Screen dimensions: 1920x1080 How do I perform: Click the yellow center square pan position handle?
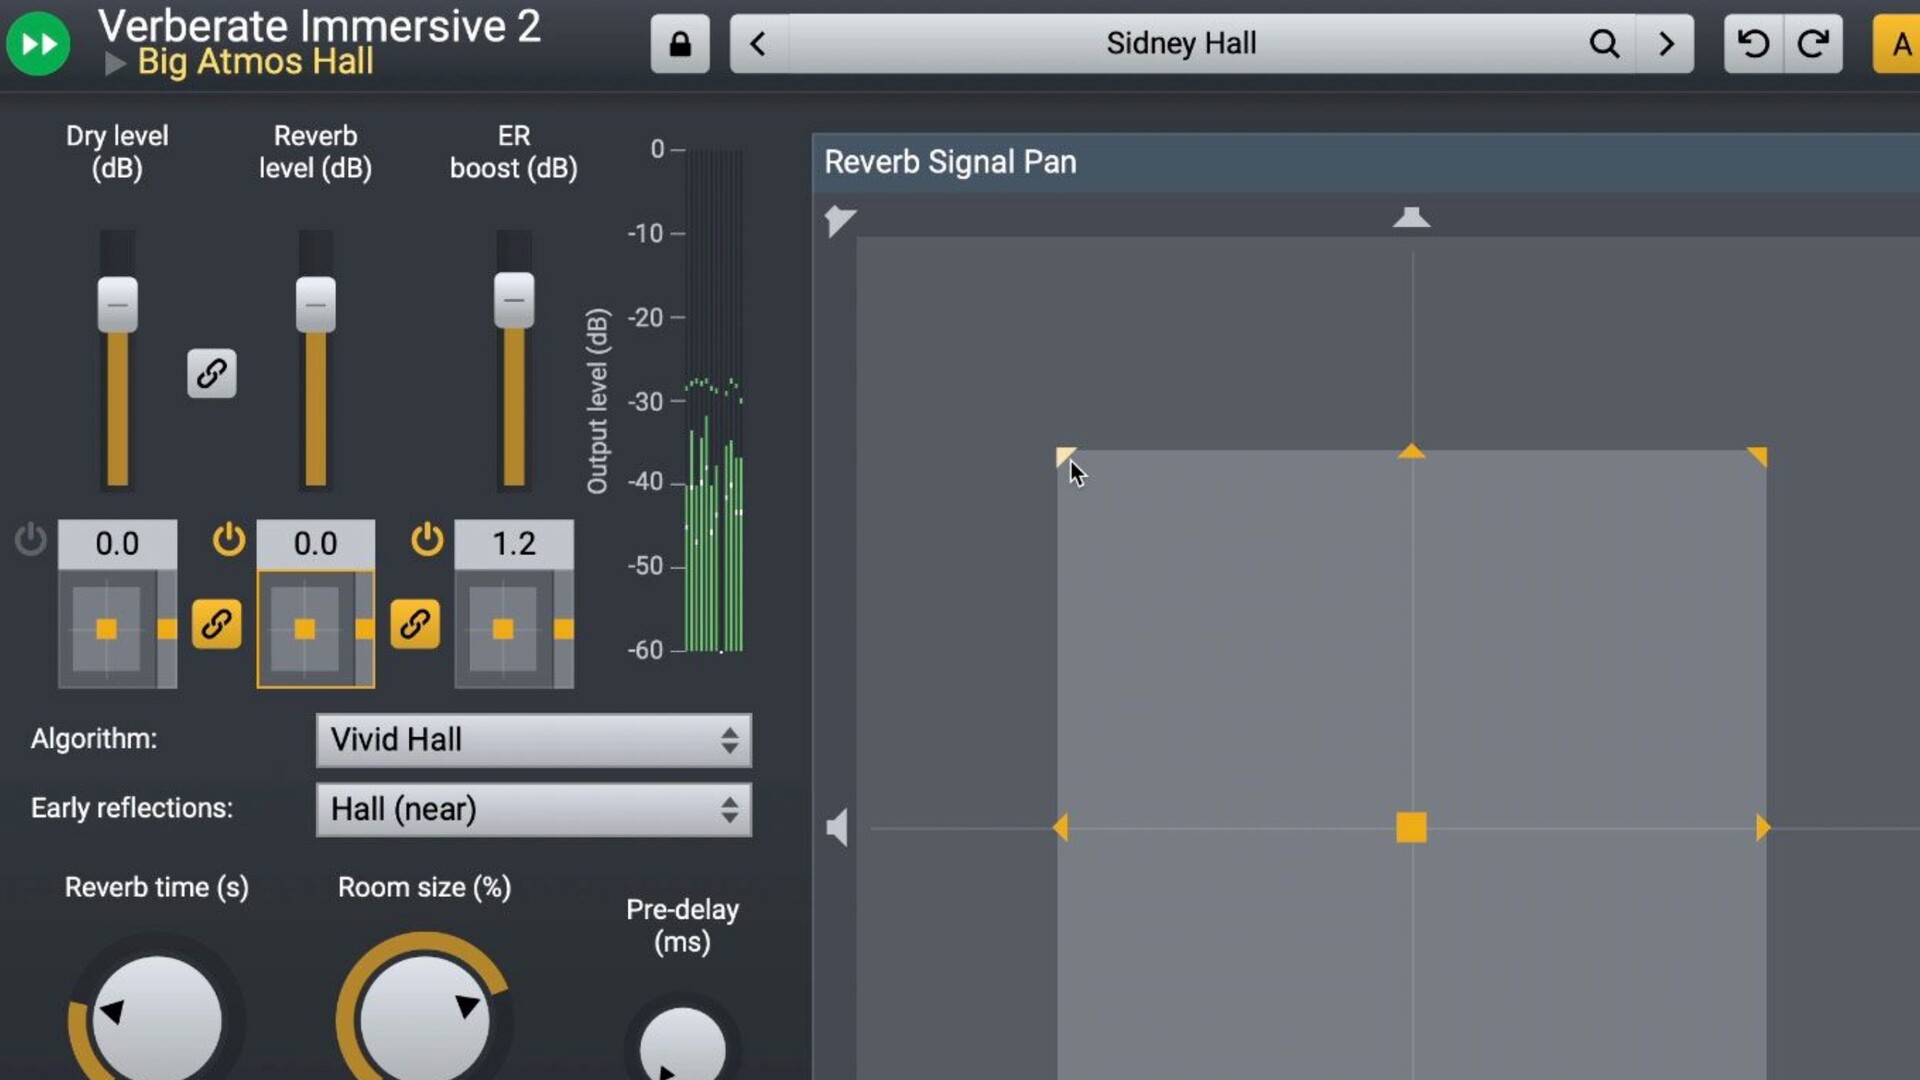pyautogui.click(x=1411, y=828)
